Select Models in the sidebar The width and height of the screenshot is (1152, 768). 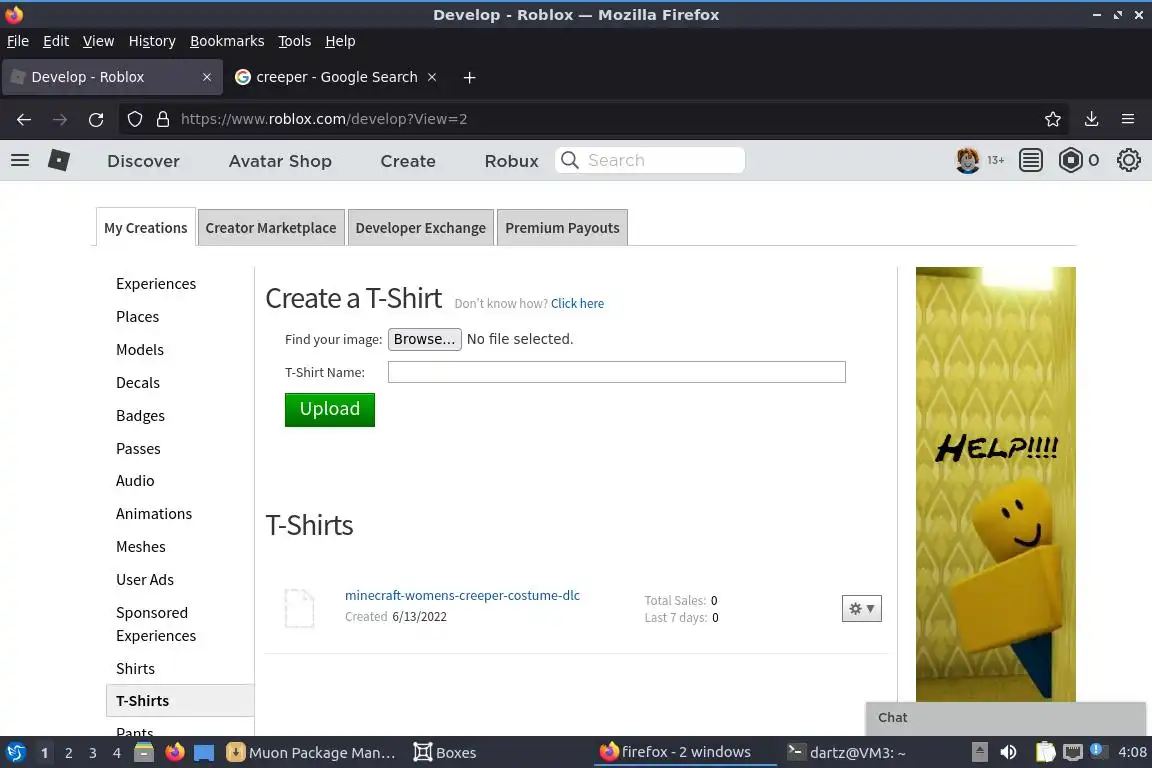tap(140, 350)
